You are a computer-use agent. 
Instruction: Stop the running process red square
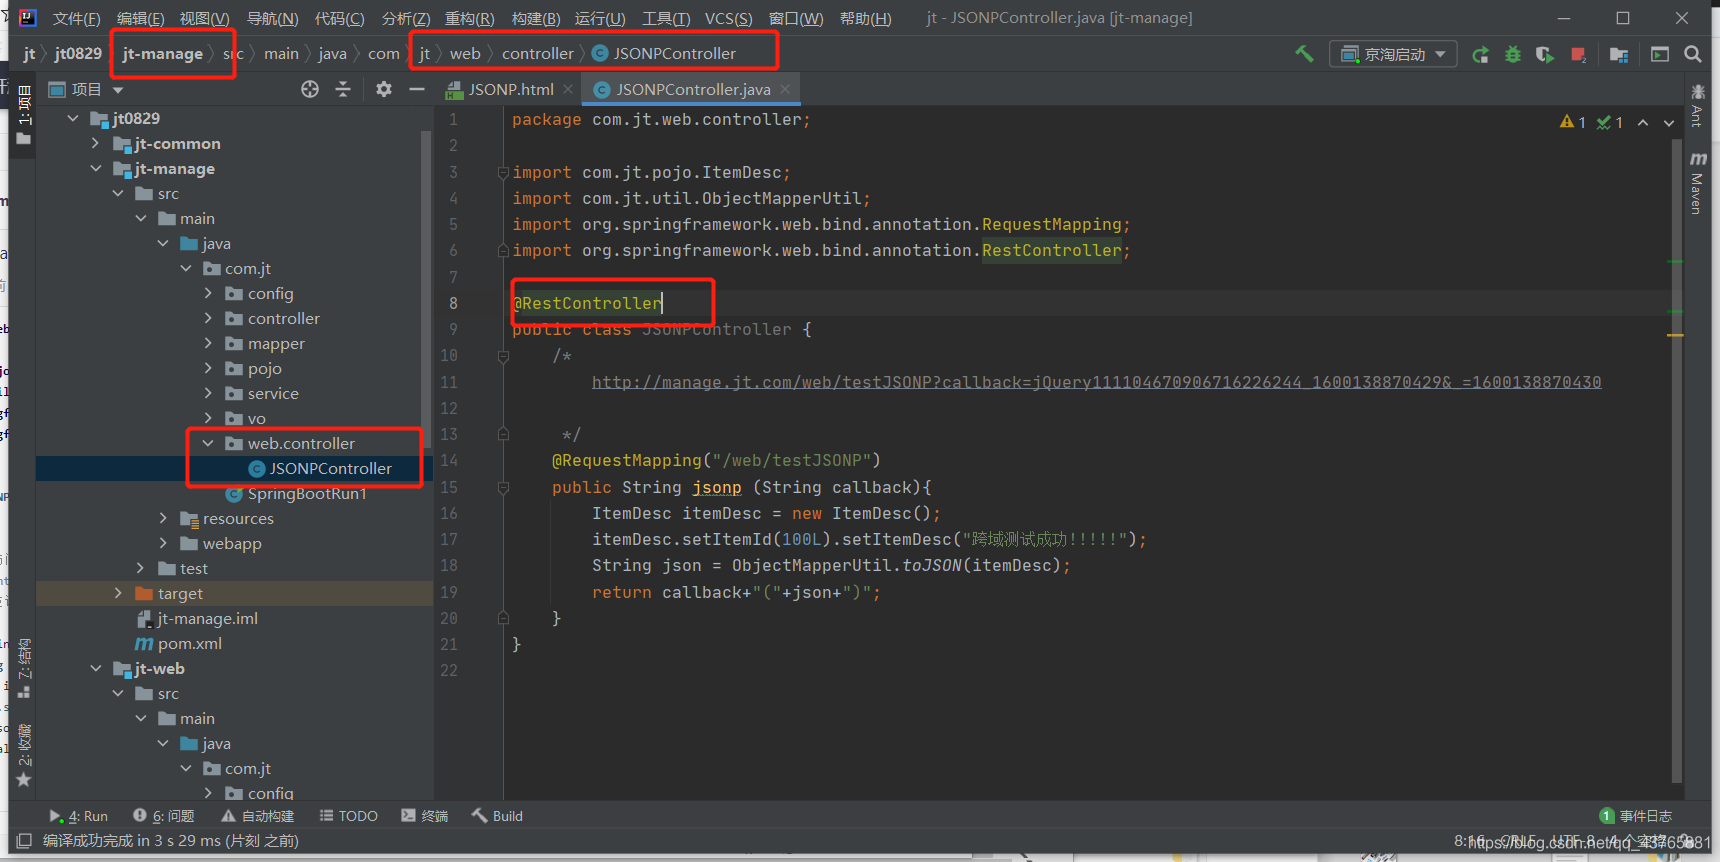tap(1578, 54)
